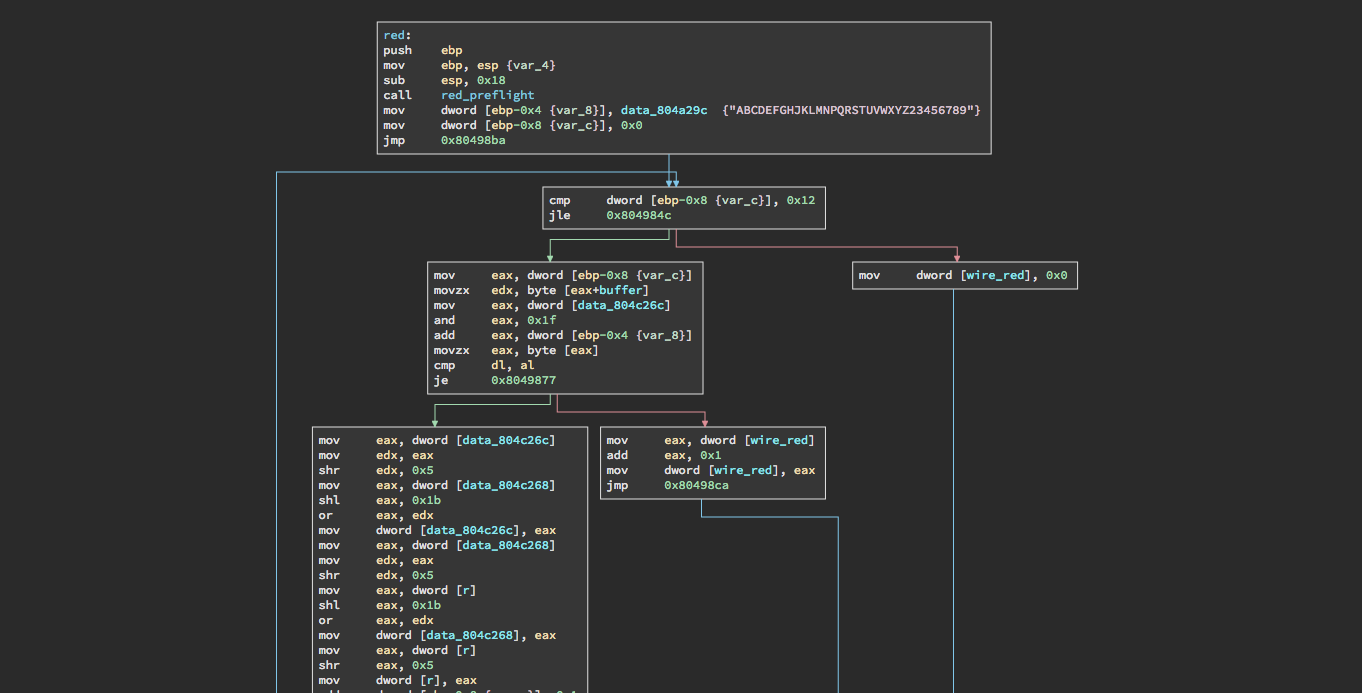Select the 'movzx eax, byte [eax]' instruction
Image resolution: width=1362 pixels, height=693 pixels.
[516, 350]
